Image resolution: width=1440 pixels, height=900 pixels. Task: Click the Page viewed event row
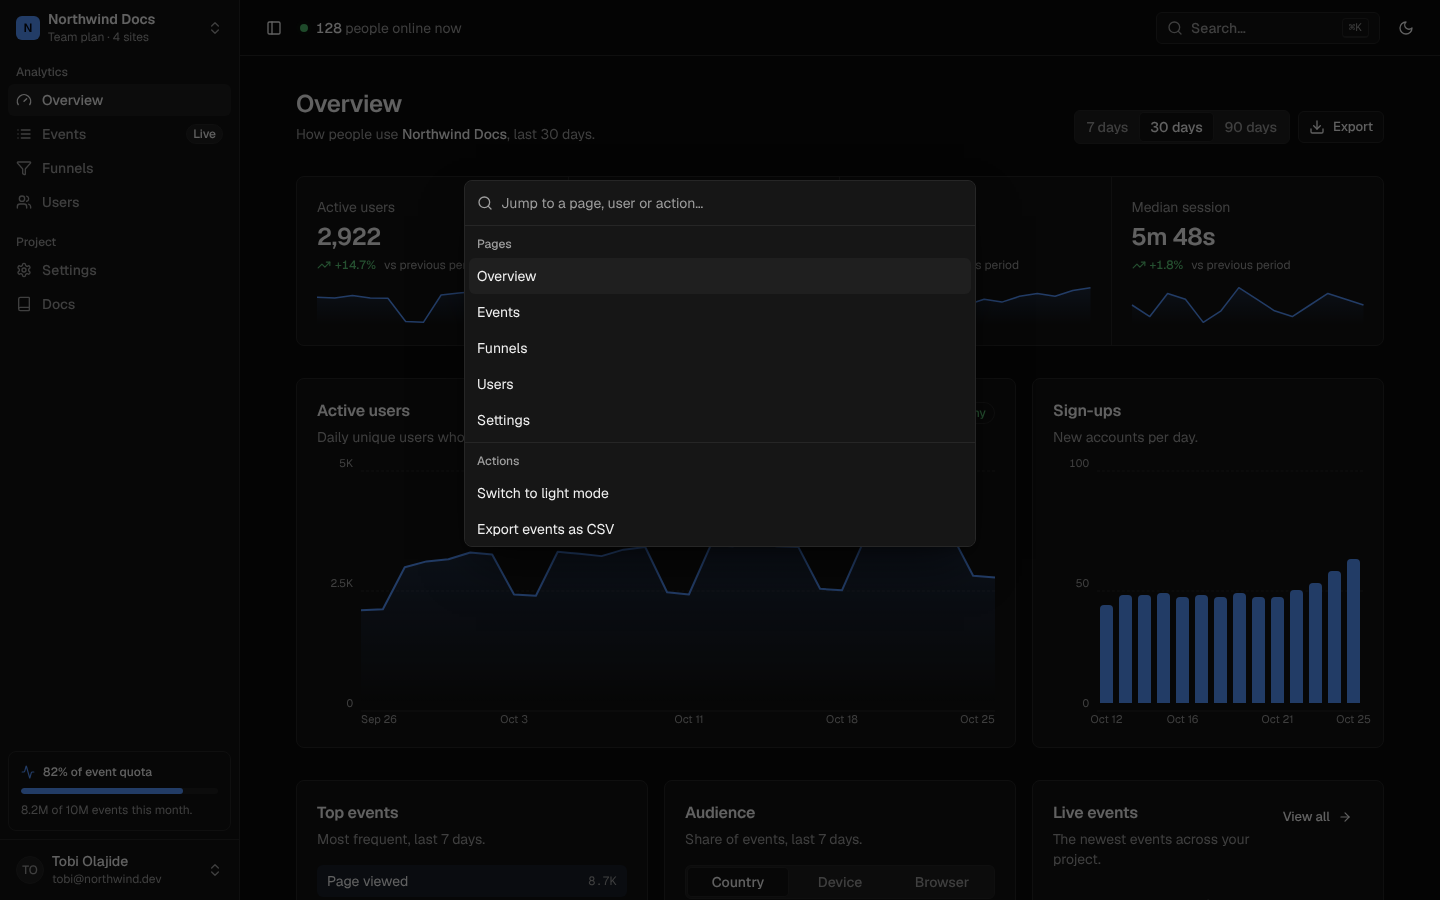click(x=472, y=881)
